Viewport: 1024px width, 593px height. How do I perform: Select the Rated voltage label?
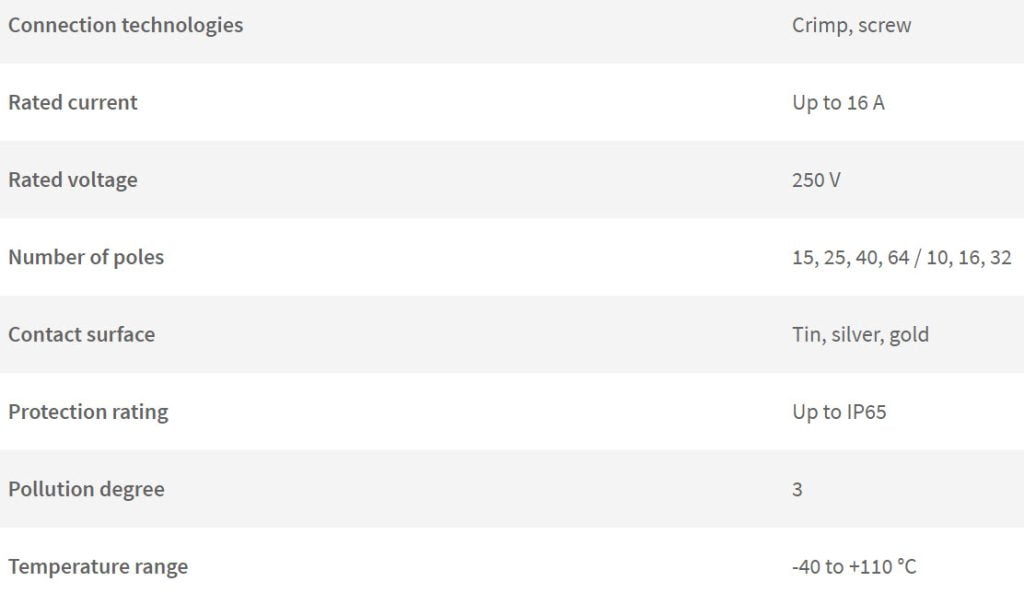pos(72,180)
